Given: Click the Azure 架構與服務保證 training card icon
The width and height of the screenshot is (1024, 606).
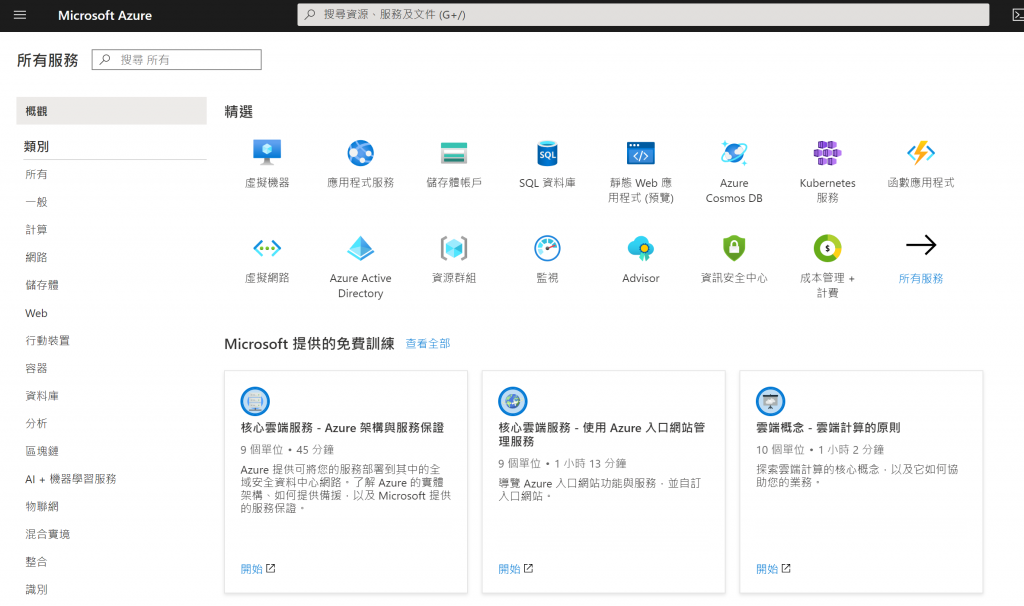Looking at the screenshot, I should 255,401.
